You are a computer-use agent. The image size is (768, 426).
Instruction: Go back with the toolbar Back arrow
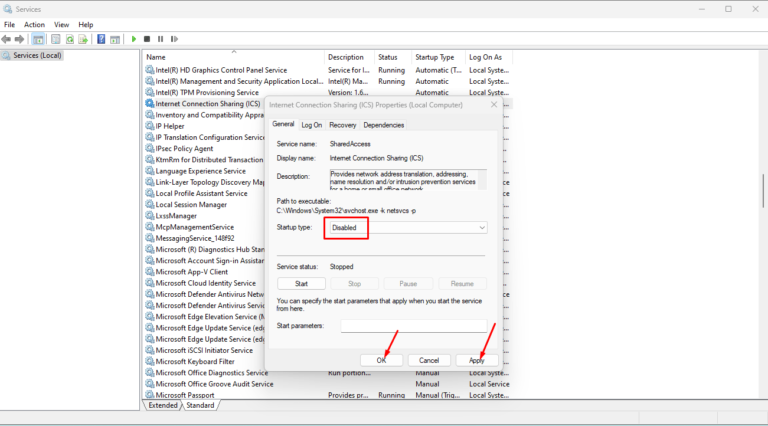6,39
